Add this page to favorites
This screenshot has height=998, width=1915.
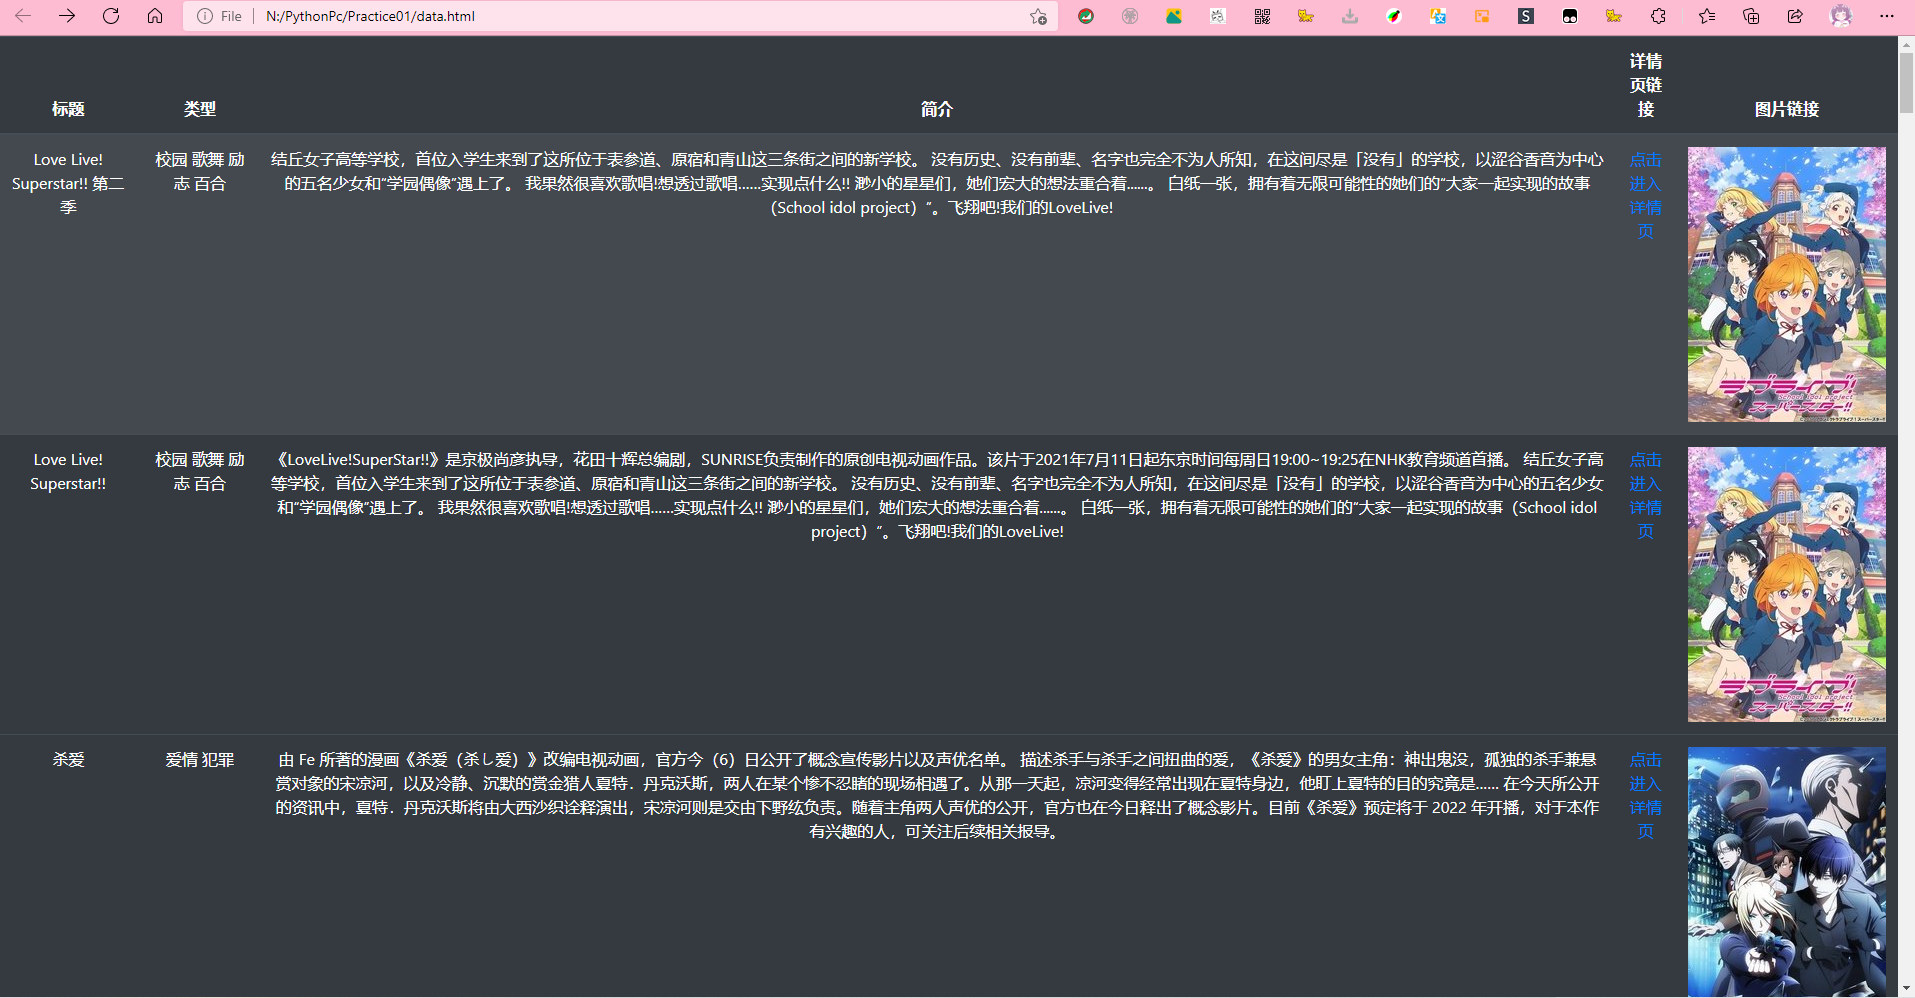tap(1038, 16)
